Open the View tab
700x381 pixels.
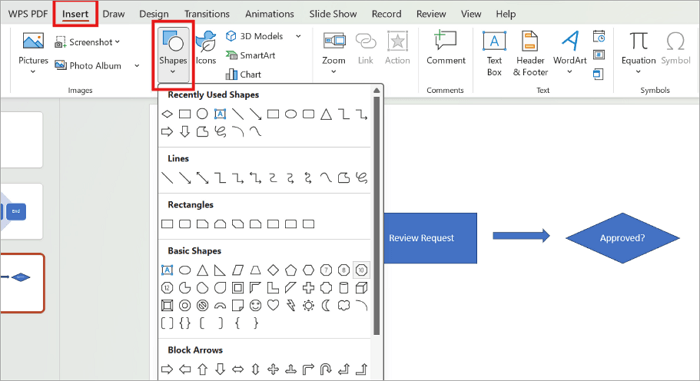471,14
